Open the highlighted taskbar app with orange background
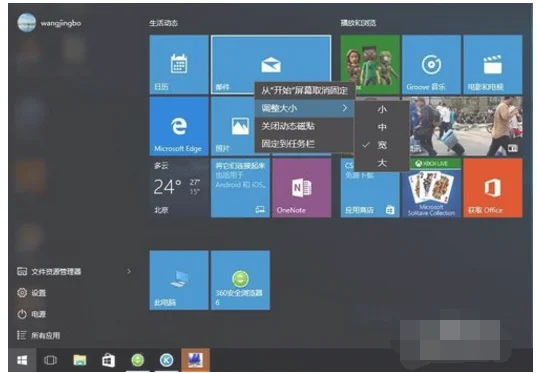The image size is (537, 373). (195, 360)
